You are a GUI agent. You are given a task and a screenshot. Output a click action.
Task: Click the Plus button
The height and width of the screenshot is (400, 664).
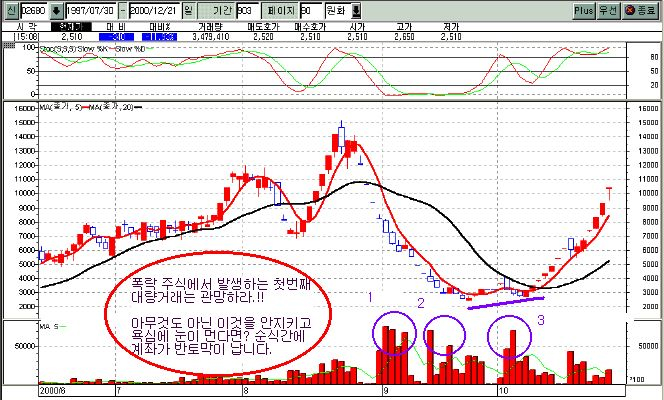click(x=584, y=10)
